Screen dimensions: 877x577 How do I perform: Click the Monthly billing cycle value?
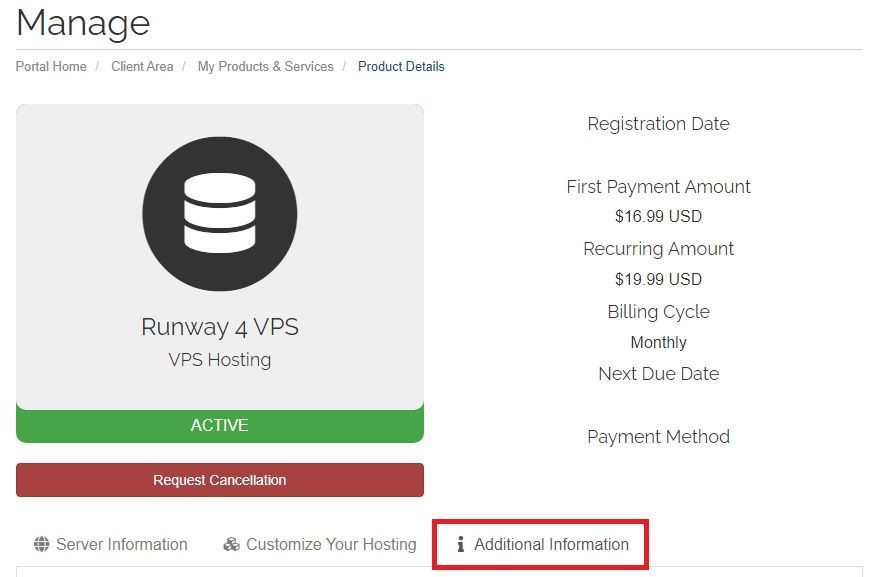pos(658,342)
